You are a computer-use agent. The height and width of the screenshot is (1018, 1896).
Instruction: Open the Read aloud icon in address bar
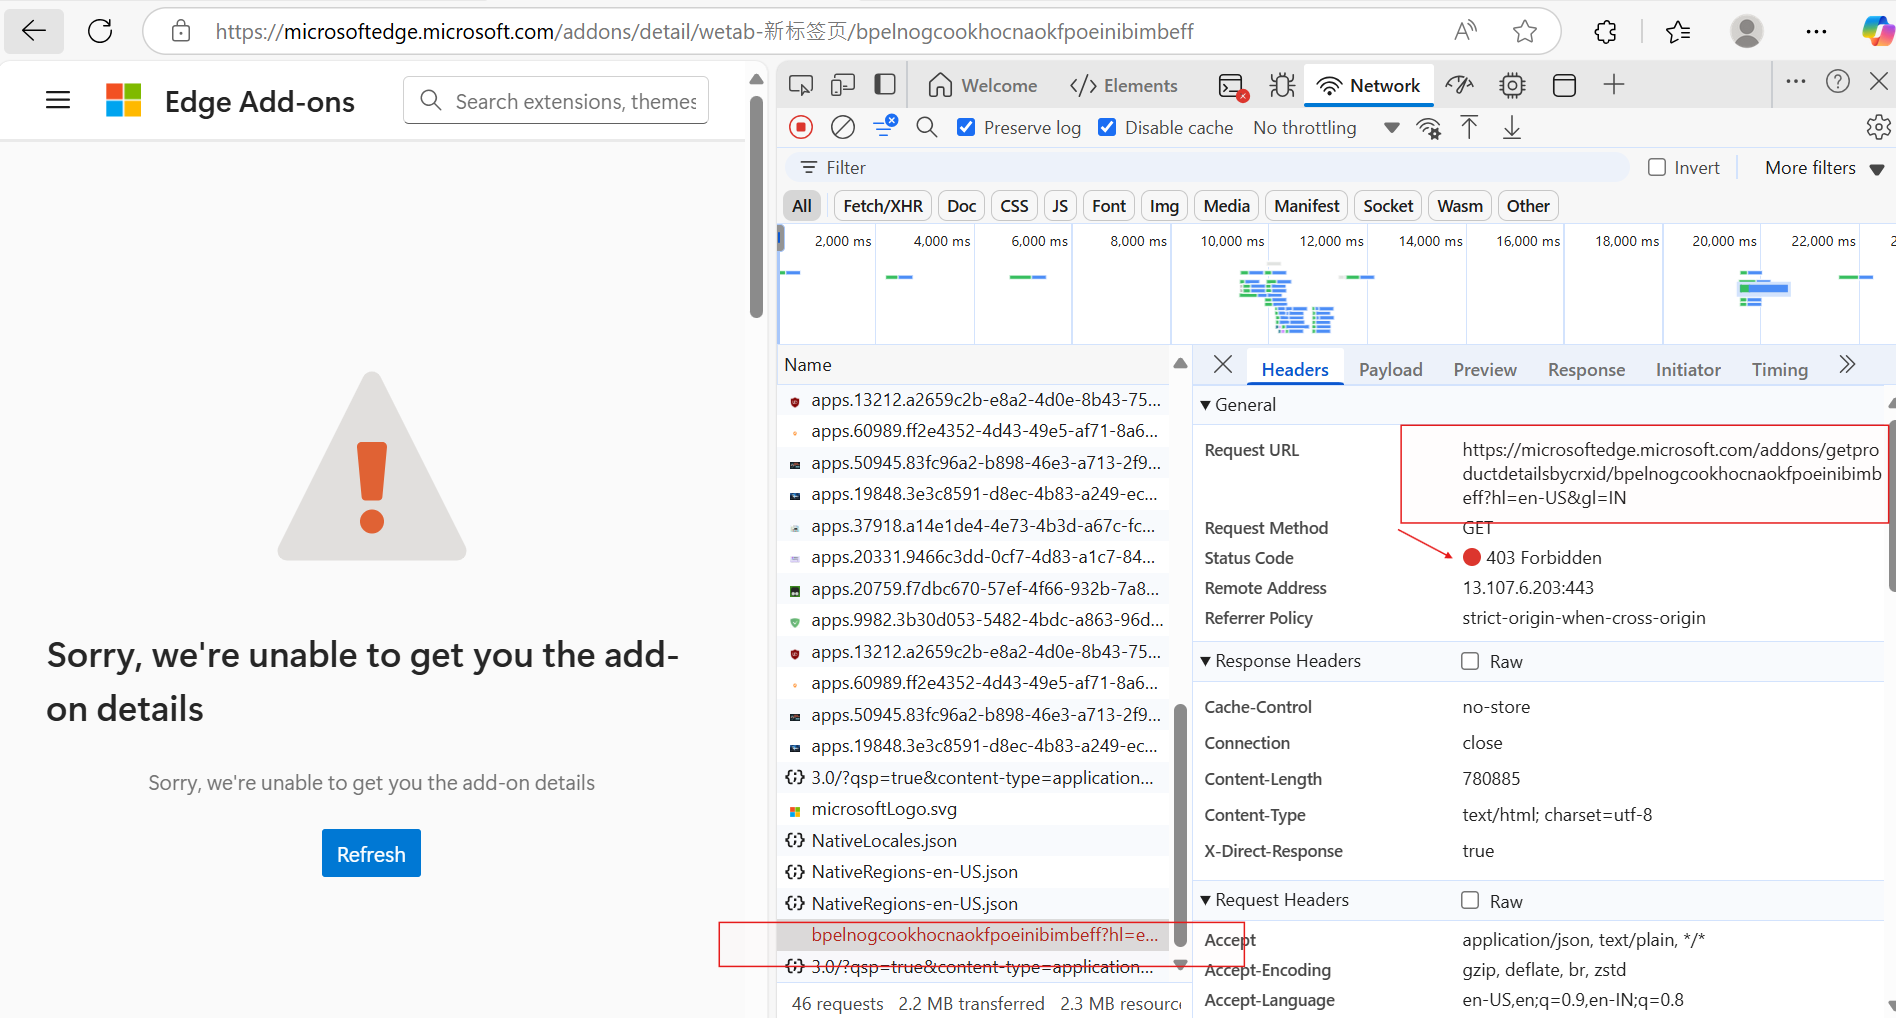click(x=1465, y=31)
